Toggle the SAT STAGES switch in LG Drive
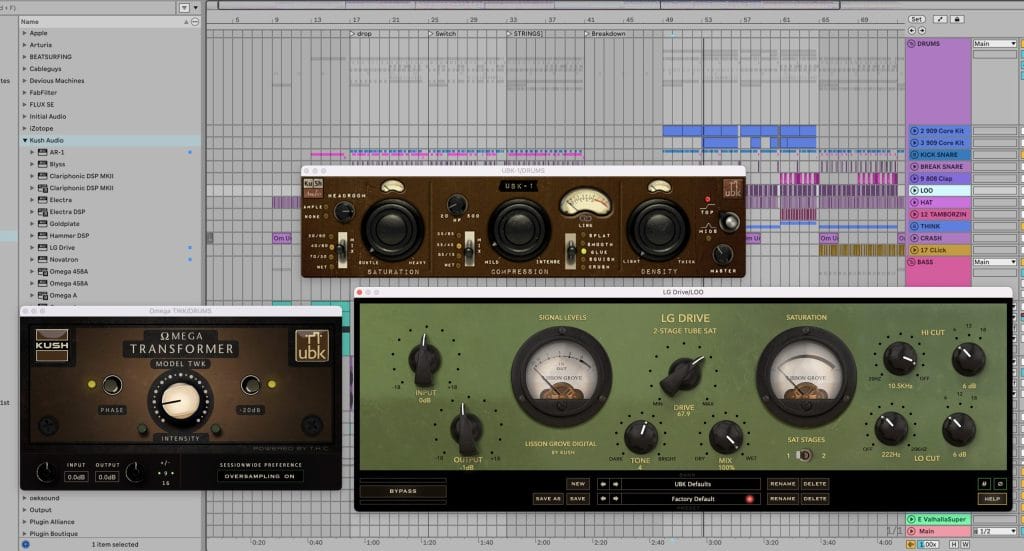Image resolution: width=1024 pixels, height=551 pixels. click(x=806, y=455)
